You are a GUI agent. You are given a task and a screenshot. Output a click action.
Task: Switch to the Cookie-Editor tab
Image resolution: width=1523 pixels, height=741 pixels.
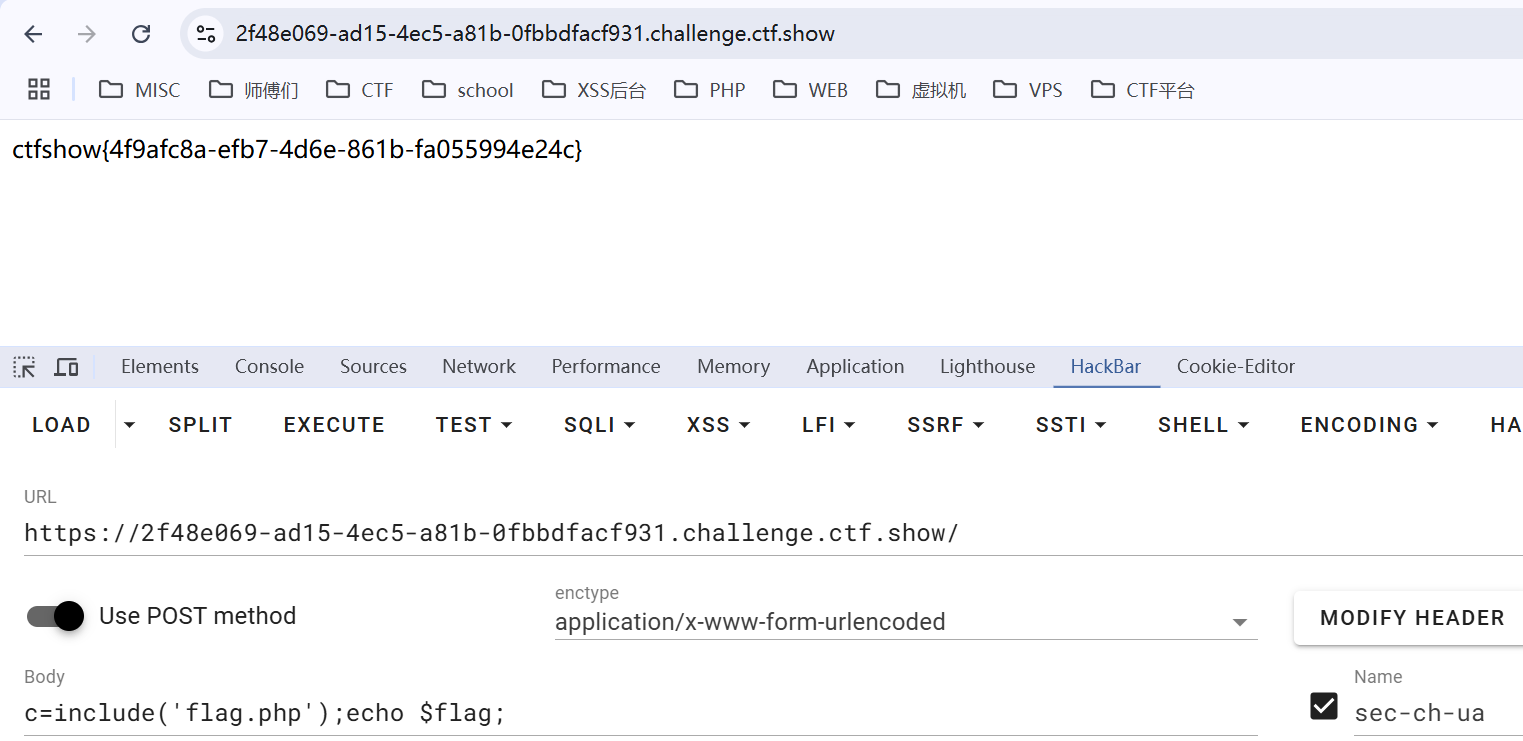pyautogui.click(x=1235, y=367)
